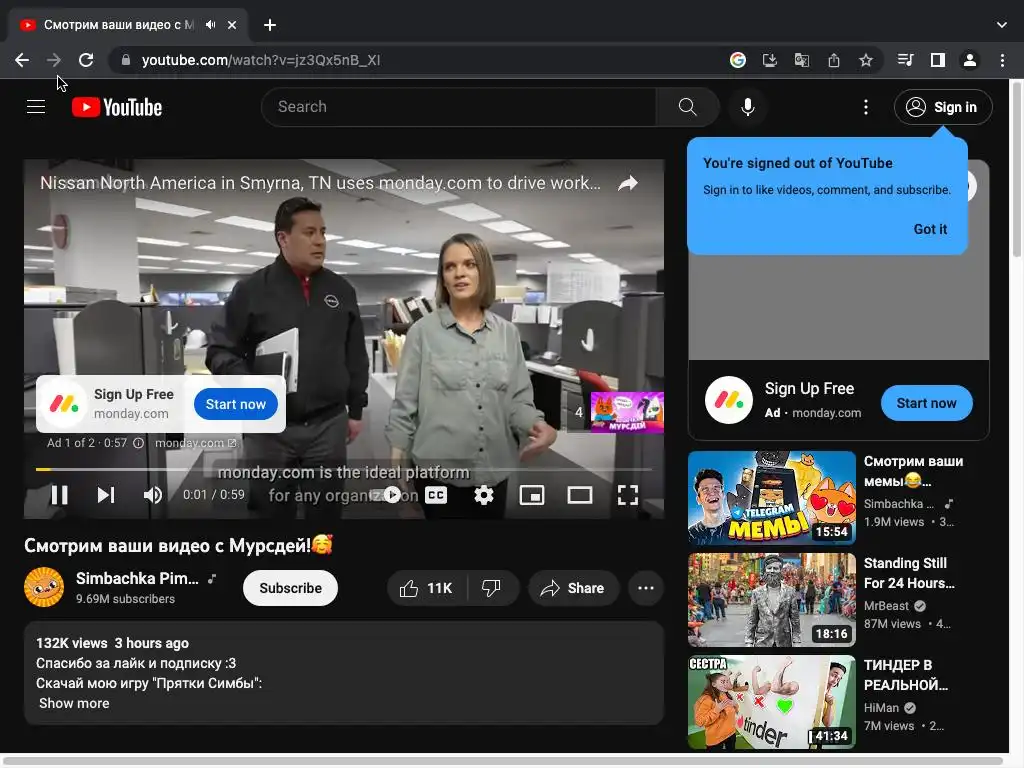Go back with browser back arrow

(x=22, y=60)
